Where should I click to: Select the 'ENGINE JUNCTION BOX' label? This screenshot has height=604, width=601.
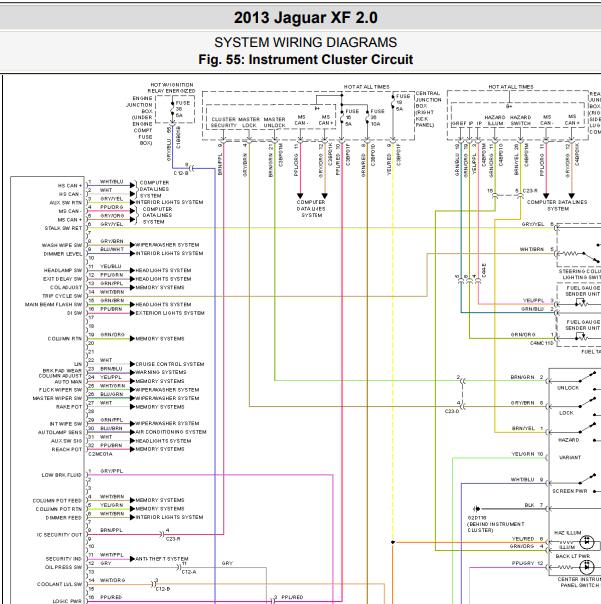[x=141, y=105]
